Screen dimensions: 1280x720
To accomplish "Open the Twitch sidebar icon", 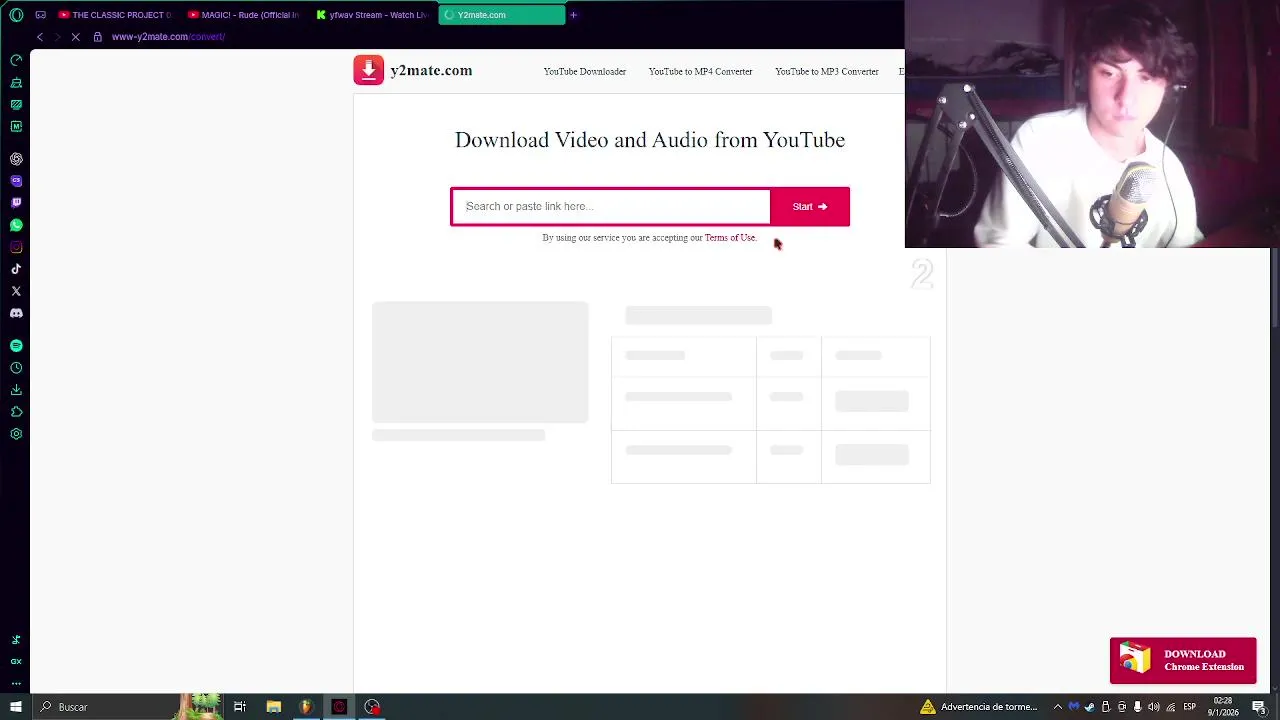I will pyautogui.click(x=16, y=203).
